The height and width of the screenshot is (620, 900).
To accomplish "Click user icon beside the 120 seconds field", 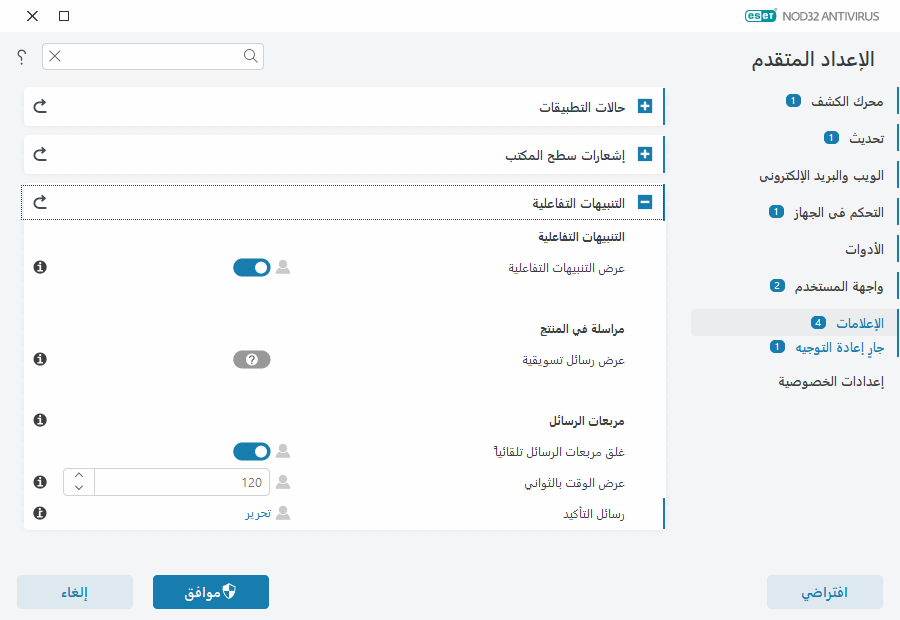I will [x=283, y=482].
